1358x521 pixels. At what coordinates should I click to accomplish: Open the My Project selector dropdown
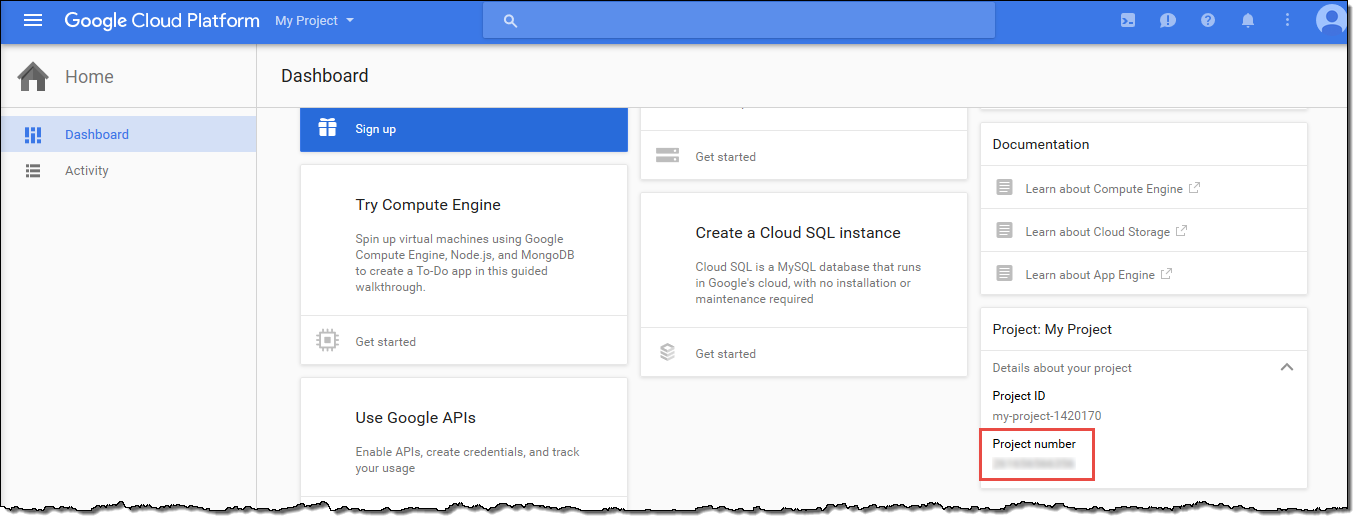tap(314, 20)
